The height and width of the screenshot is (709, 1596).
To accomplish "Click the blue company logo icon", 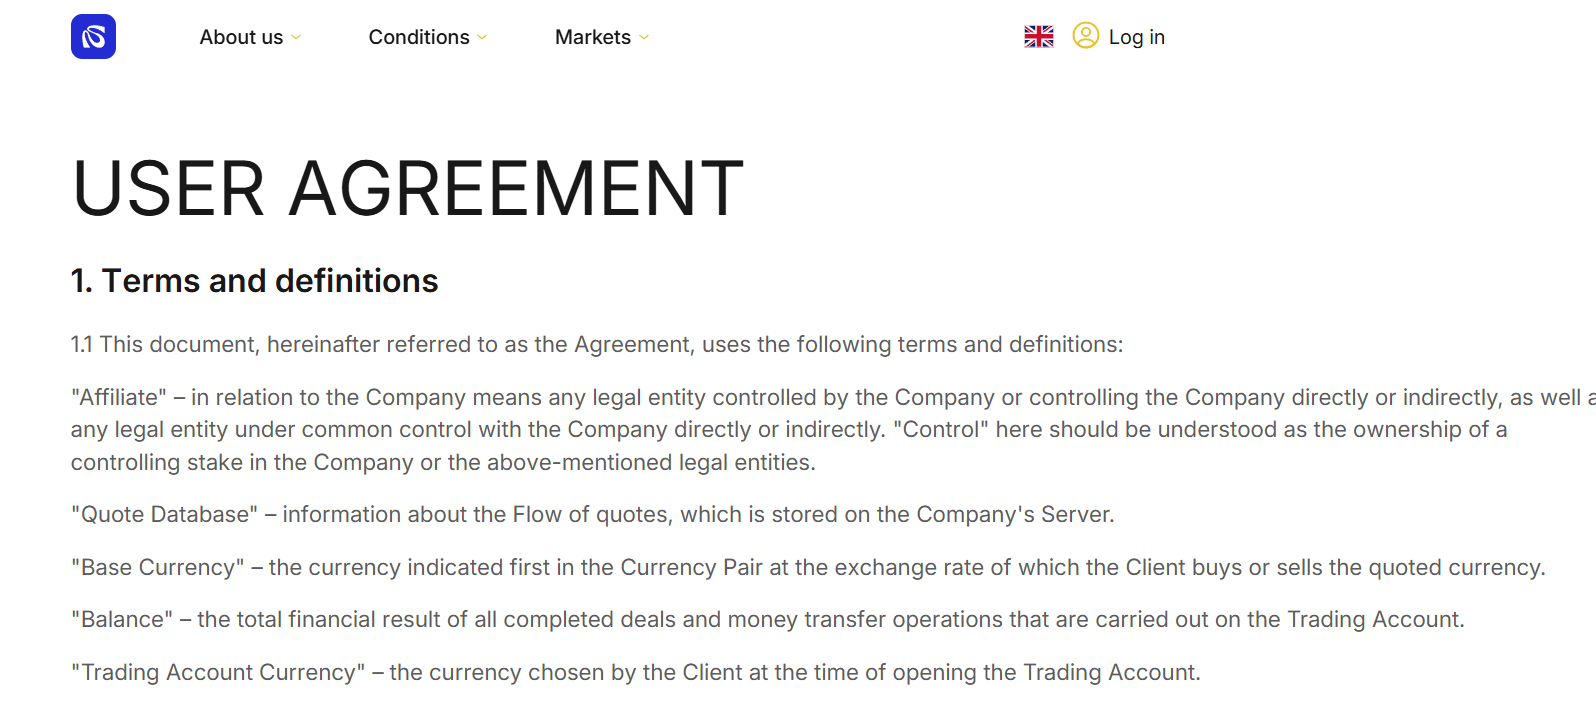I will (93, 37).
